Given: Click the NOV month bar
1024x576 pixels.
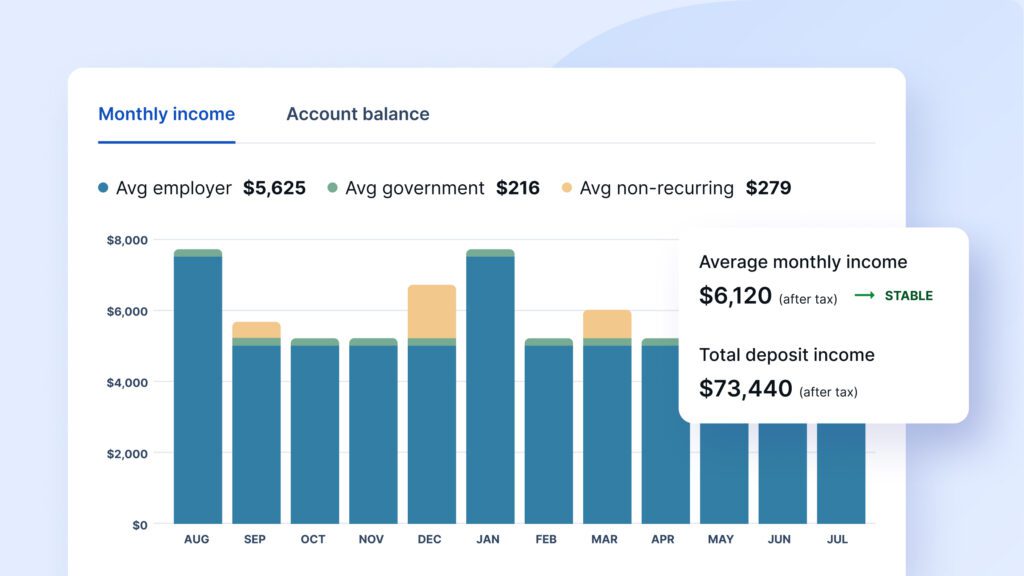Looking at the screenshot, I should click(x=373, y=431).
